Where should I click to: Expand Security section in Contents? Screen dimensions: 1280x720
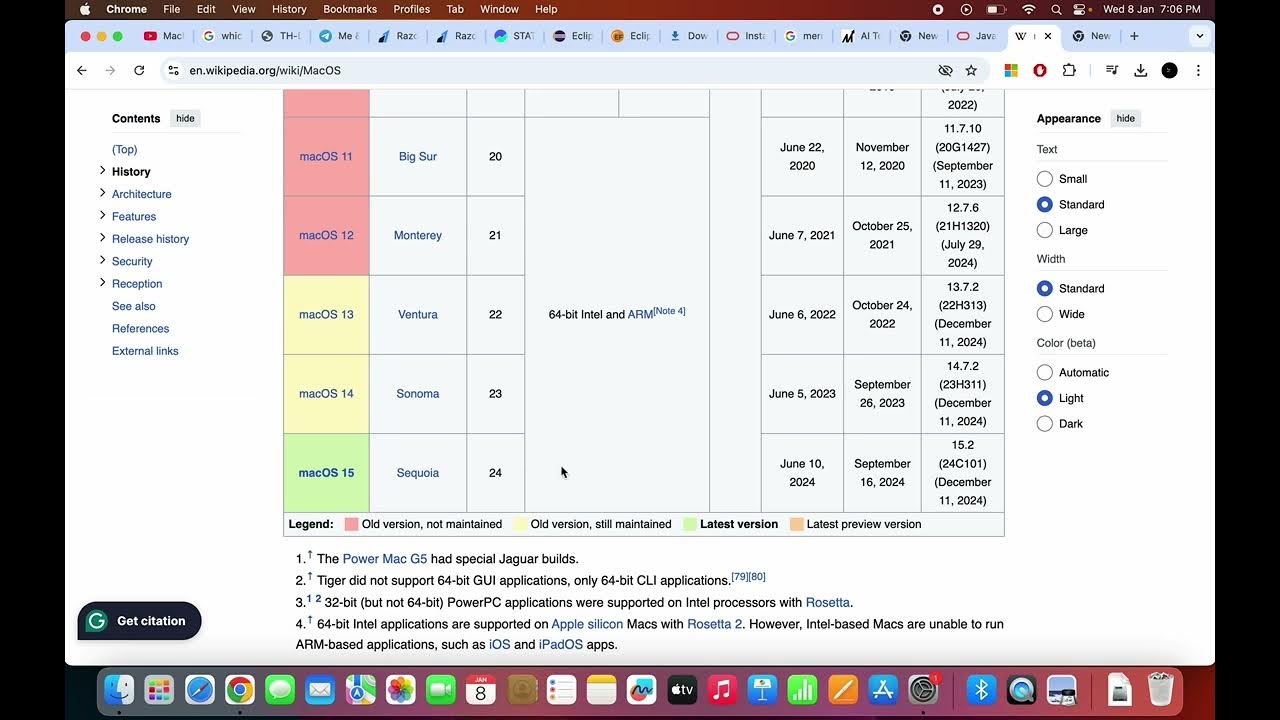tap(102, 260)
